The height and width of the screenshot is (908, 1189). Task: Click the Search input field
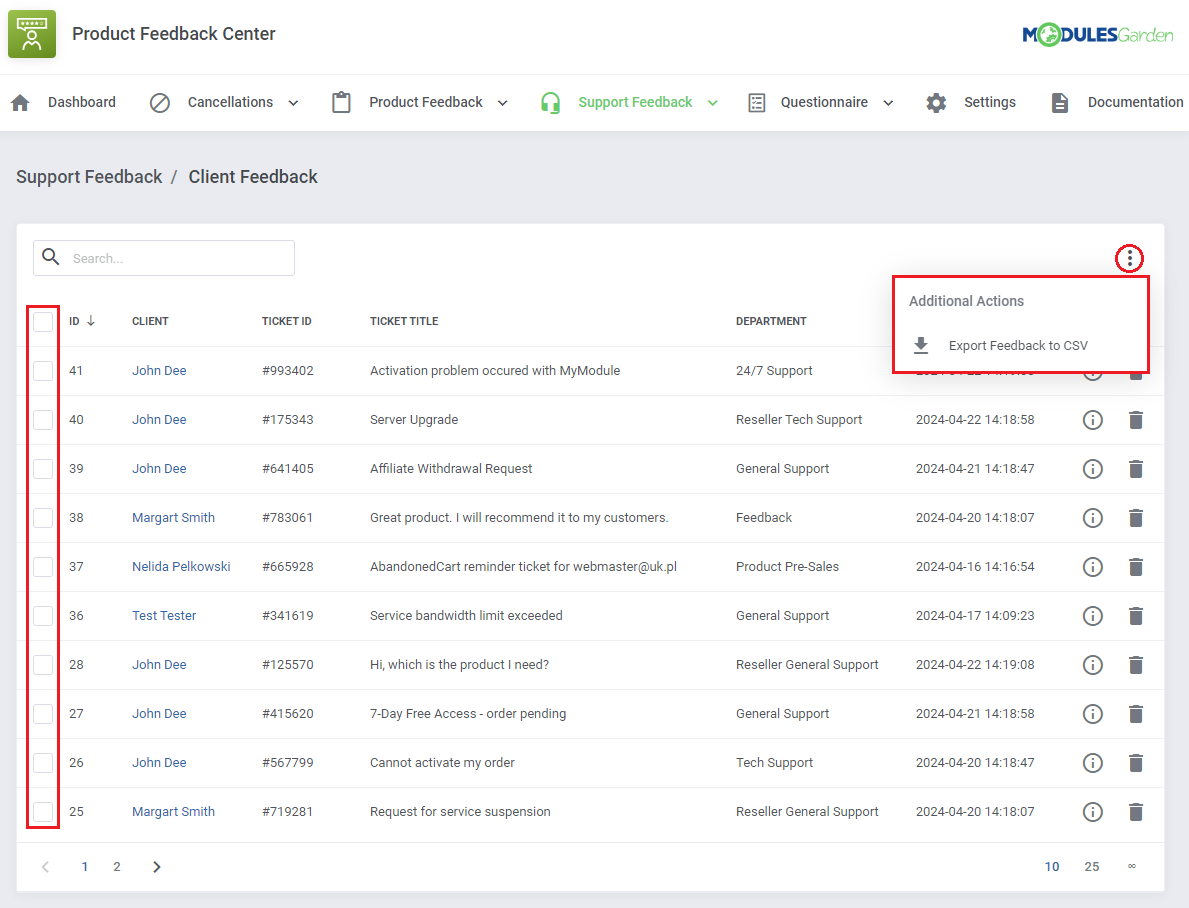click(x=164, y=258)
